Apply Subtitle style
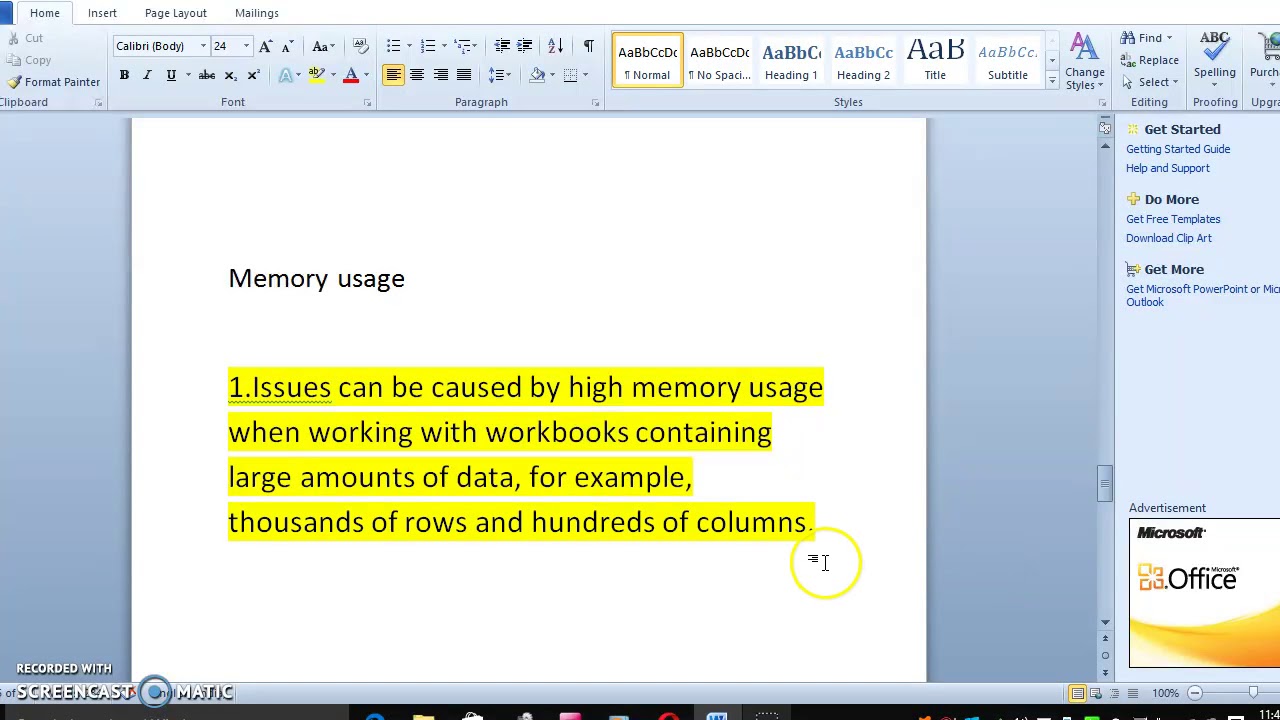 tap(1007, 60)
